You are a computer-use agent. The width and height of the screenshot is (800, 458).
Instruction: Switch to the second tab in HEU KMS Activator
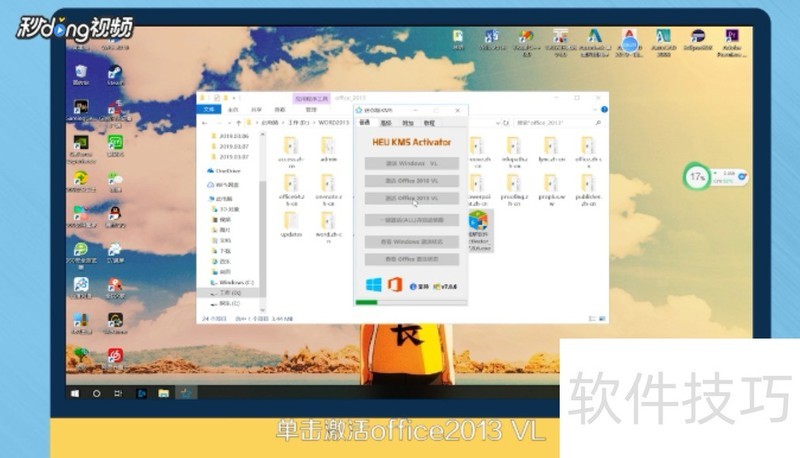(386, 123)
